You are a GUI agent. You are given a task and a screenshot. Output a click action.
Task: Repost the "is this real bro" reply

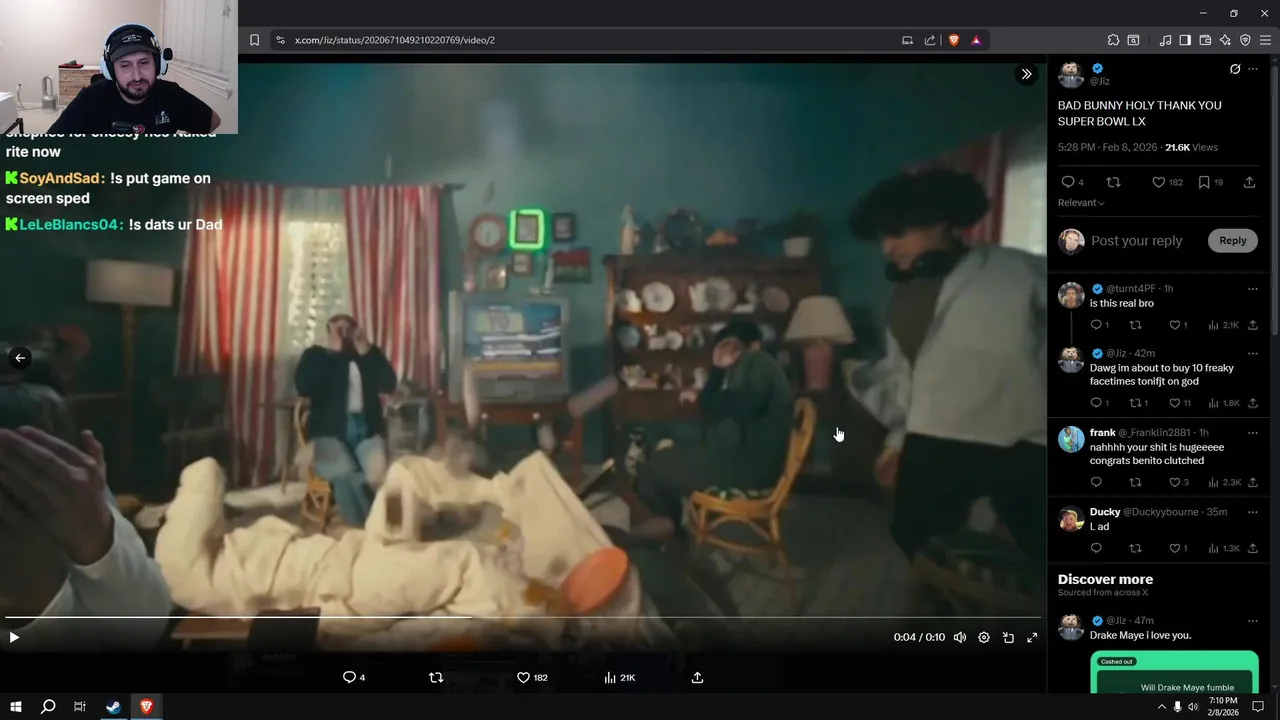(1135, 325)
